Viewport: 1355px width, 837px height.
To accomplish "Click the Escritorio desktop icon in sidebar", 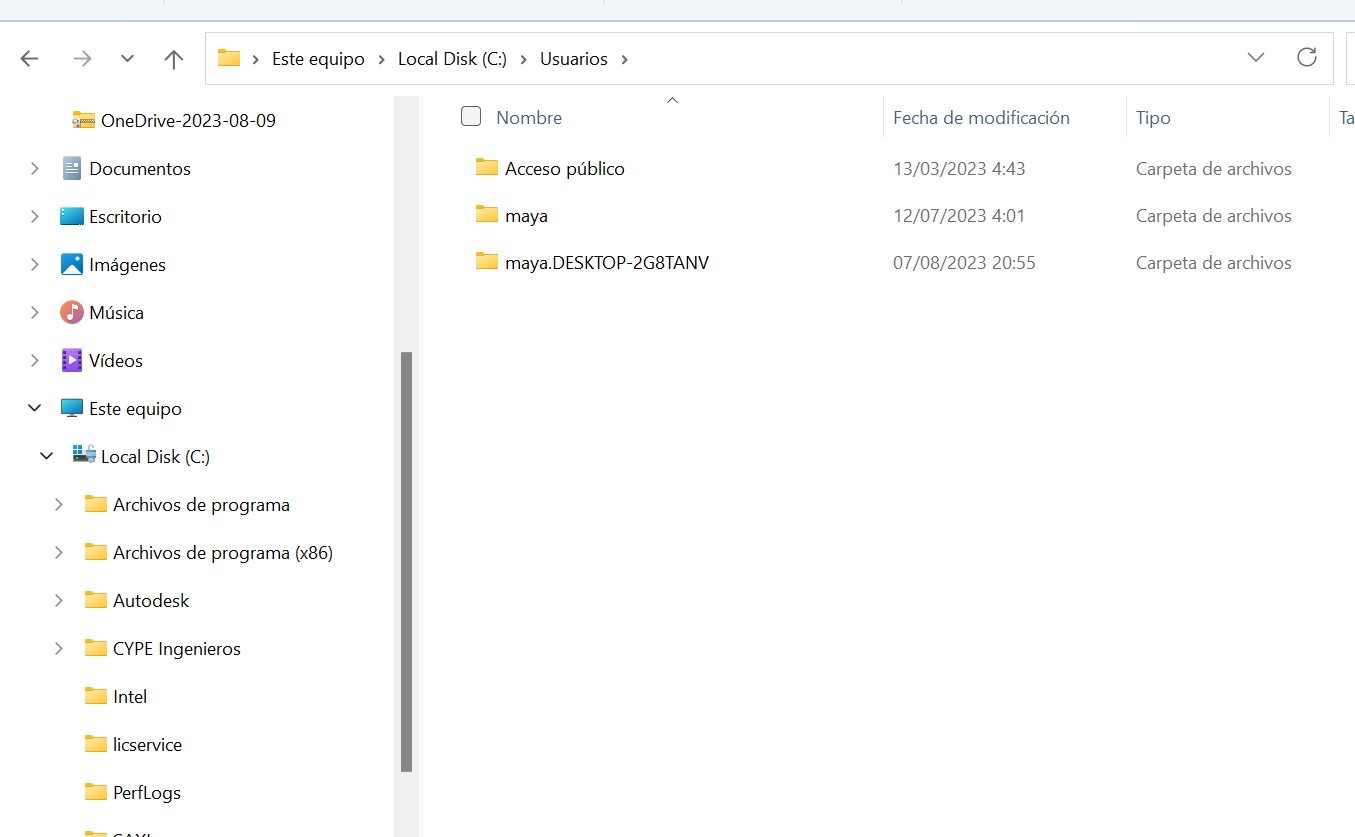I will [72, 216].
